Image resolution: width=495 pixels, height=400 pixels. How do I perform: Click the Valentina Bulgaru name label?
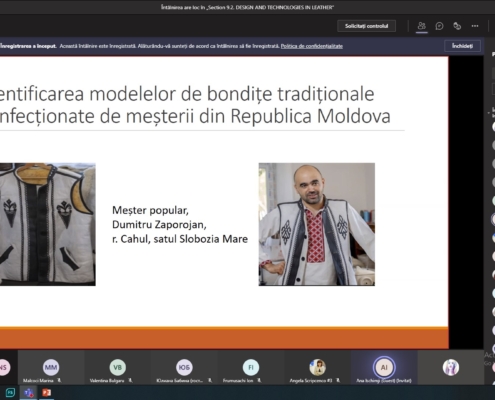pos(107,380)
